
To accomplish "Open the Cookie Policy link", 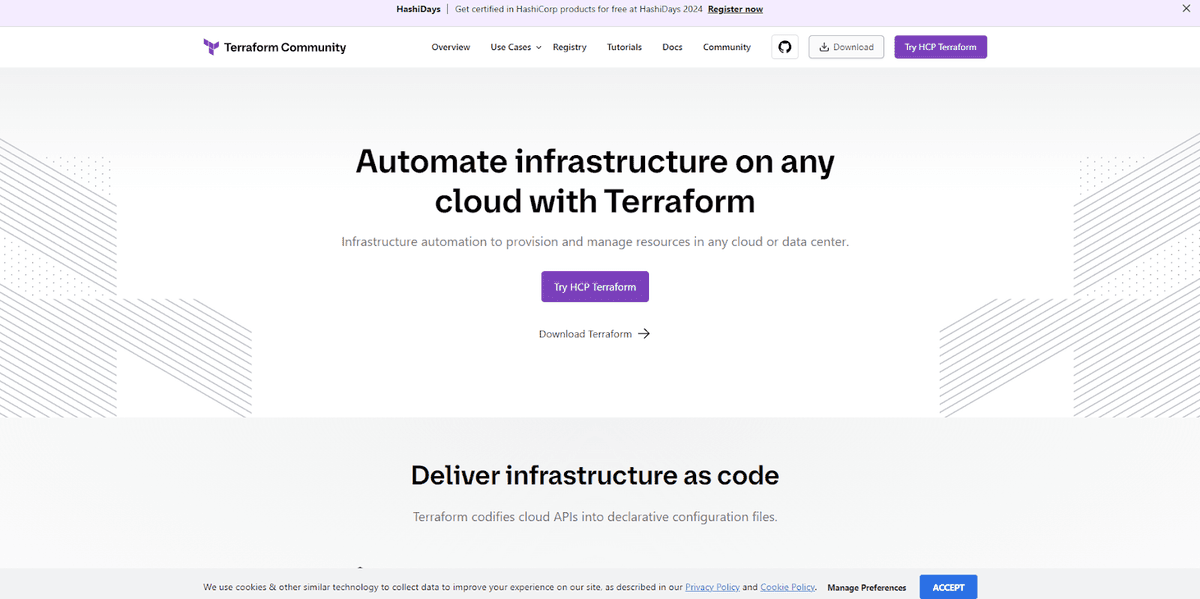I will pos(788,587).
